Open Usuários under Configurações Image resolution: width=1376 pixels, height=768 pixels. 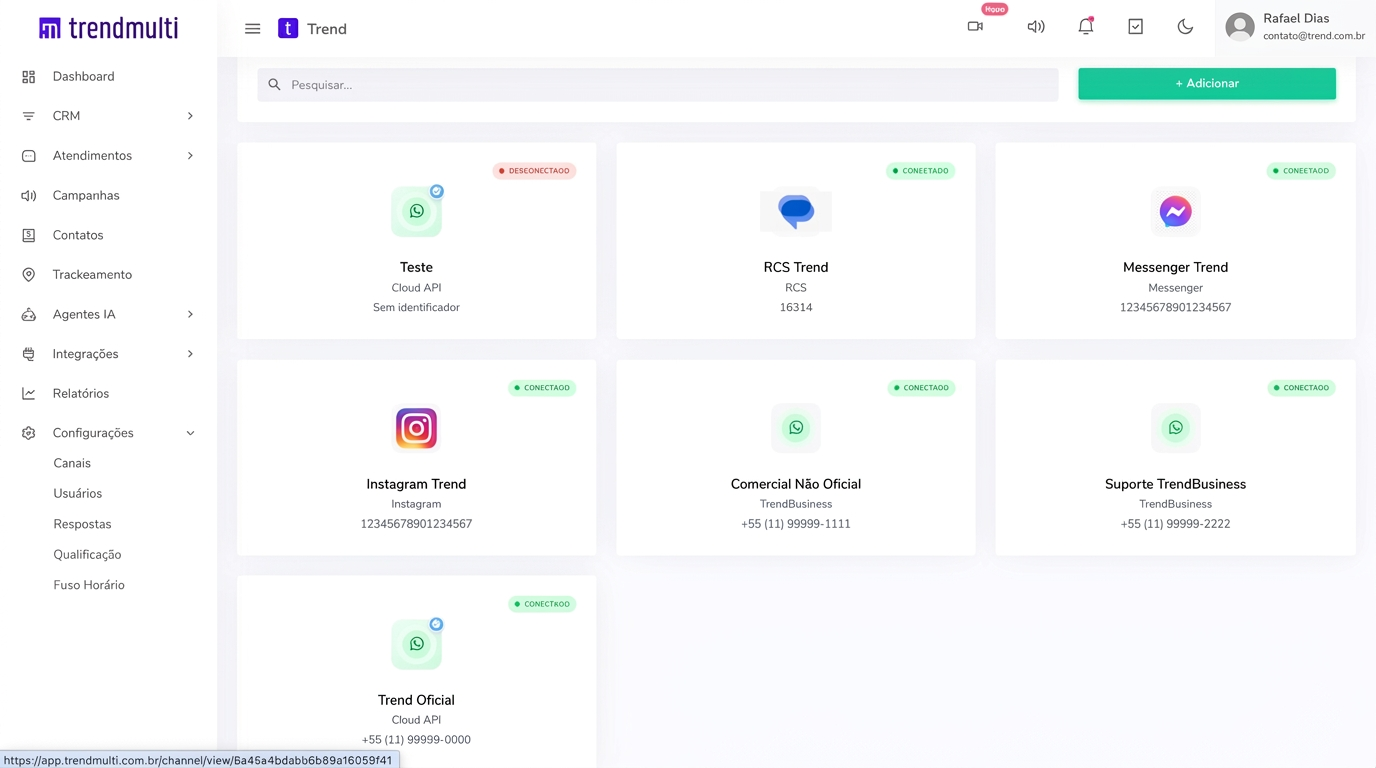(x=78, y=493)
